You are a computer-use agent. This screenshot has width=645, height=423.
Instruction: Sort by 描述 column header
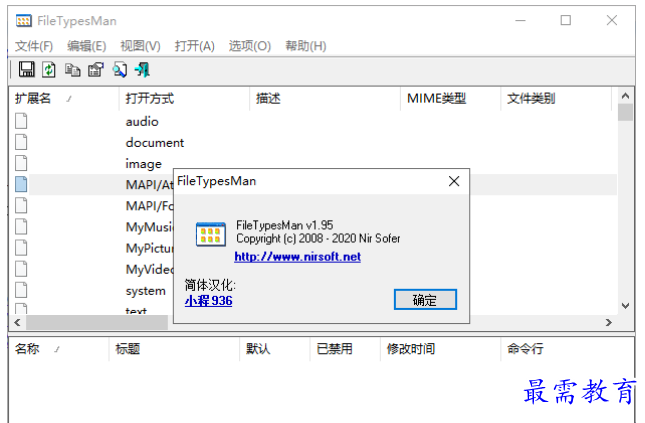tap(325, 98)
